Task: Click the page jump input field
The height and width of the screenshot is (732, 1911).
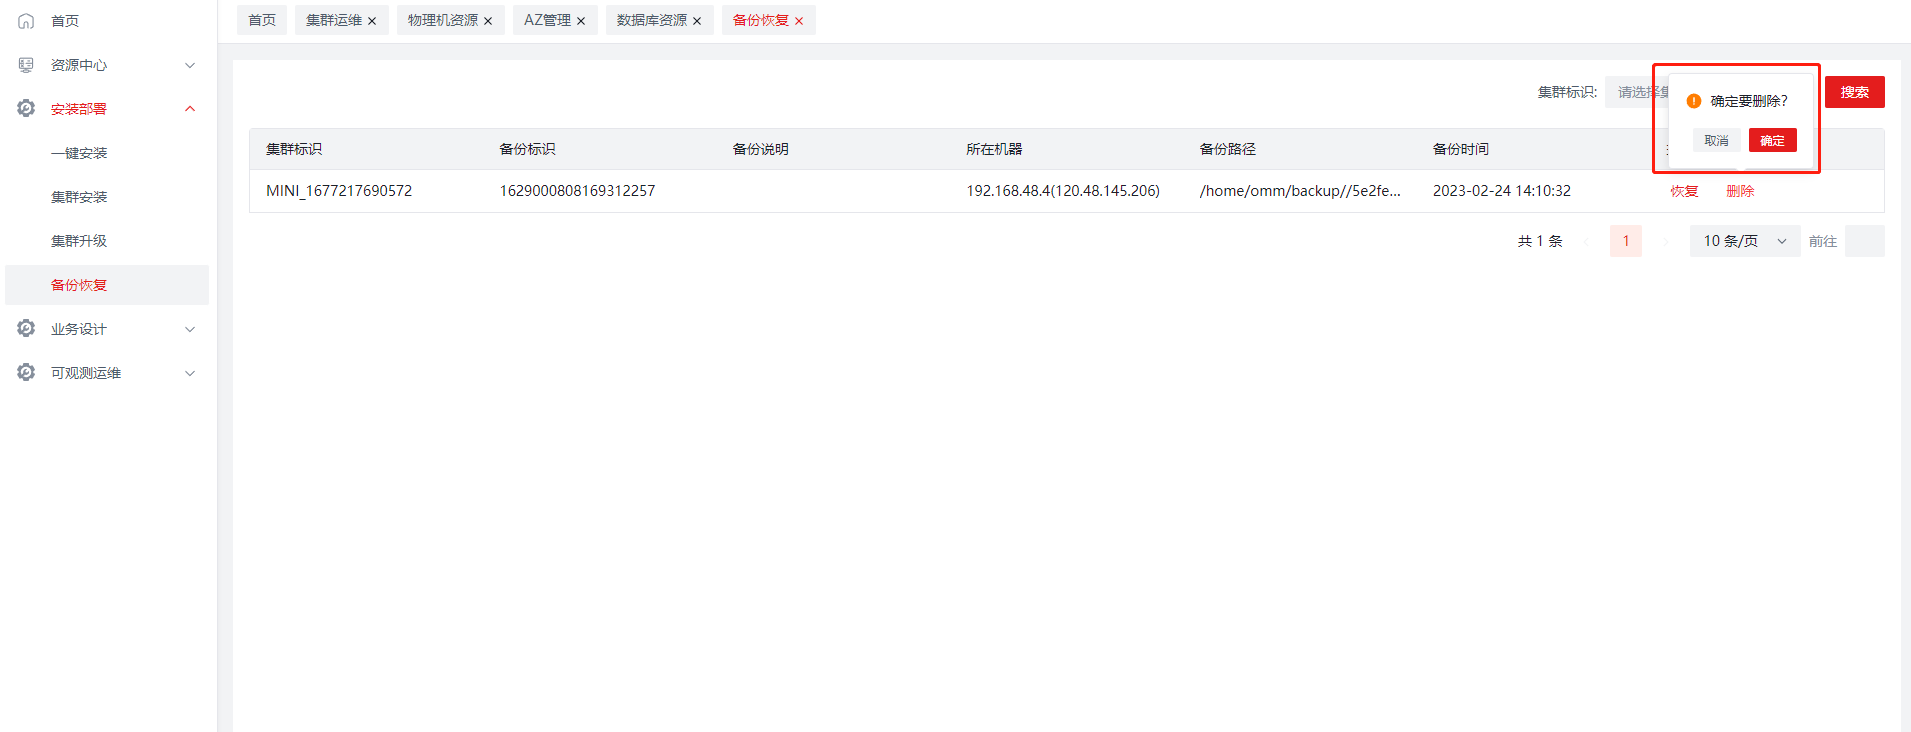Action: point(1864,241)
